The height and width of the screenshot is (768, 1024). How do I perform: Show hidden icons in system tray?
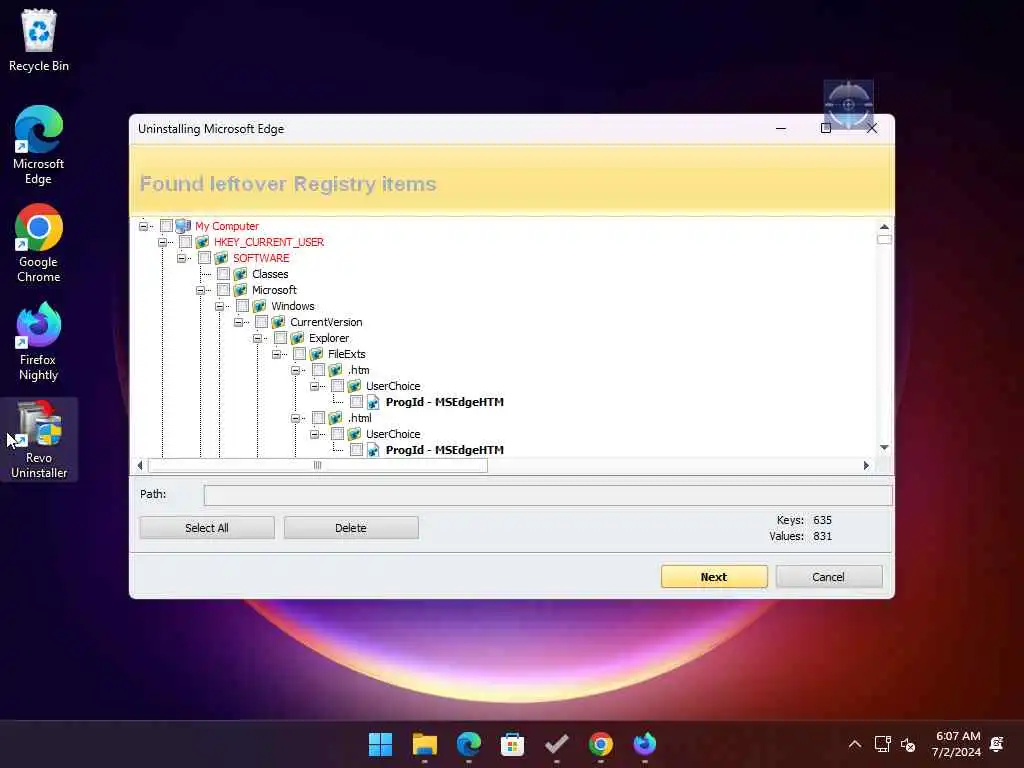click(854, 744)
